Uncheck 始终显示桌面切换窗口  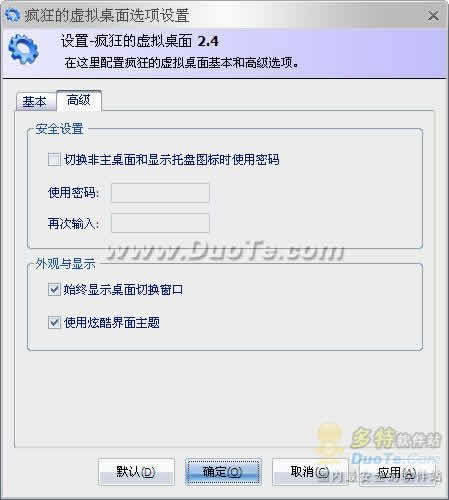(54, 290)
